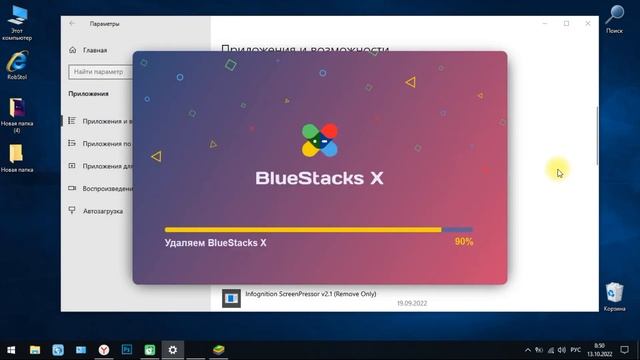Select Этот компьютер desktop icon
Viewport: 640px width, 360px height.
click(17, 23)
